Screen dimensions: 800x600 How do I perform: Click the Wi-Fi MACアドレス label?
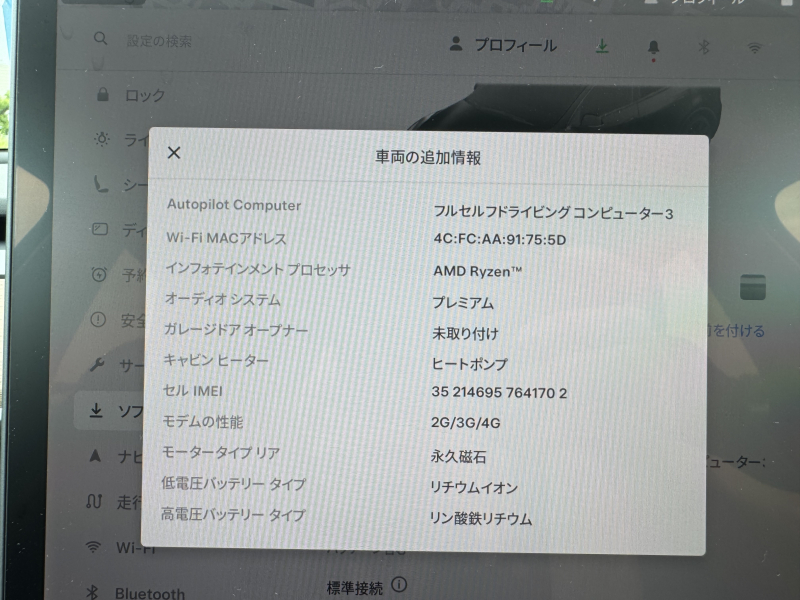click(227, 238)
